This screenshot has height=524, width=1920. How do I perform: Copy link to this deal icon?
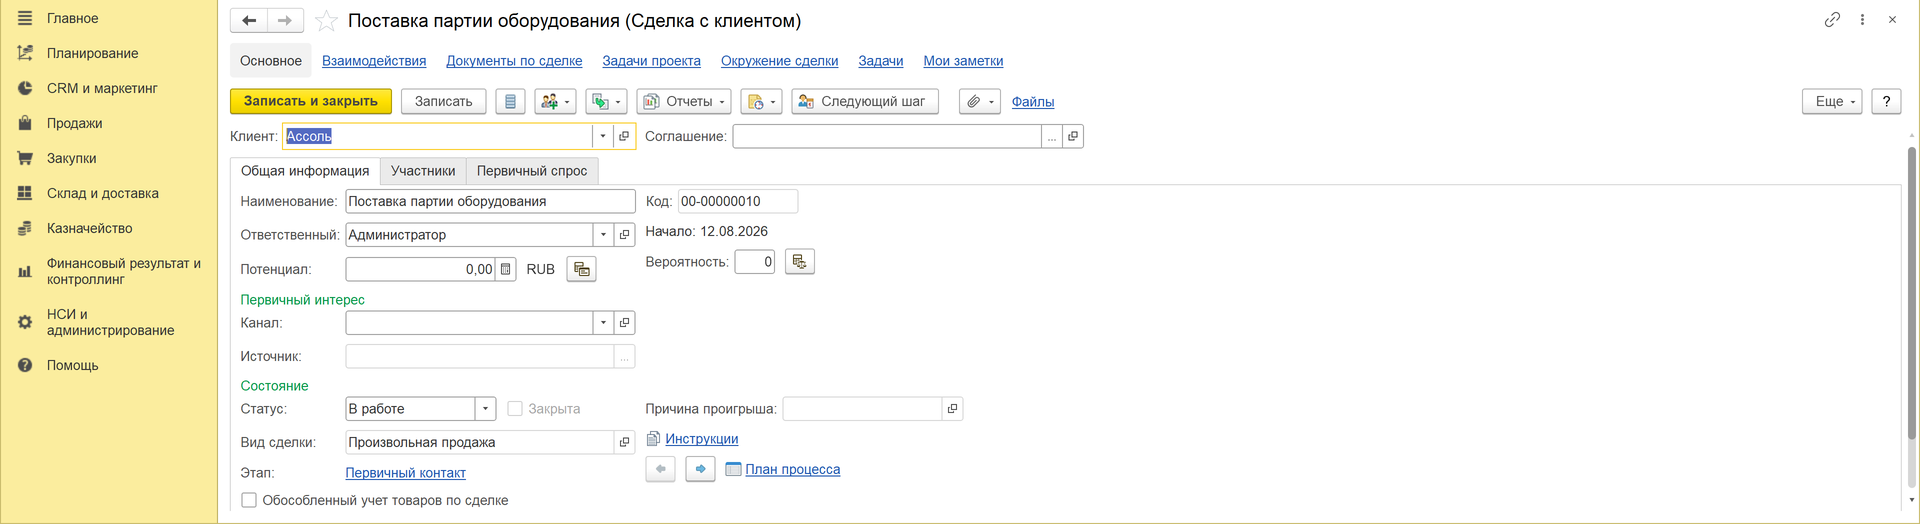[1832, 20]
